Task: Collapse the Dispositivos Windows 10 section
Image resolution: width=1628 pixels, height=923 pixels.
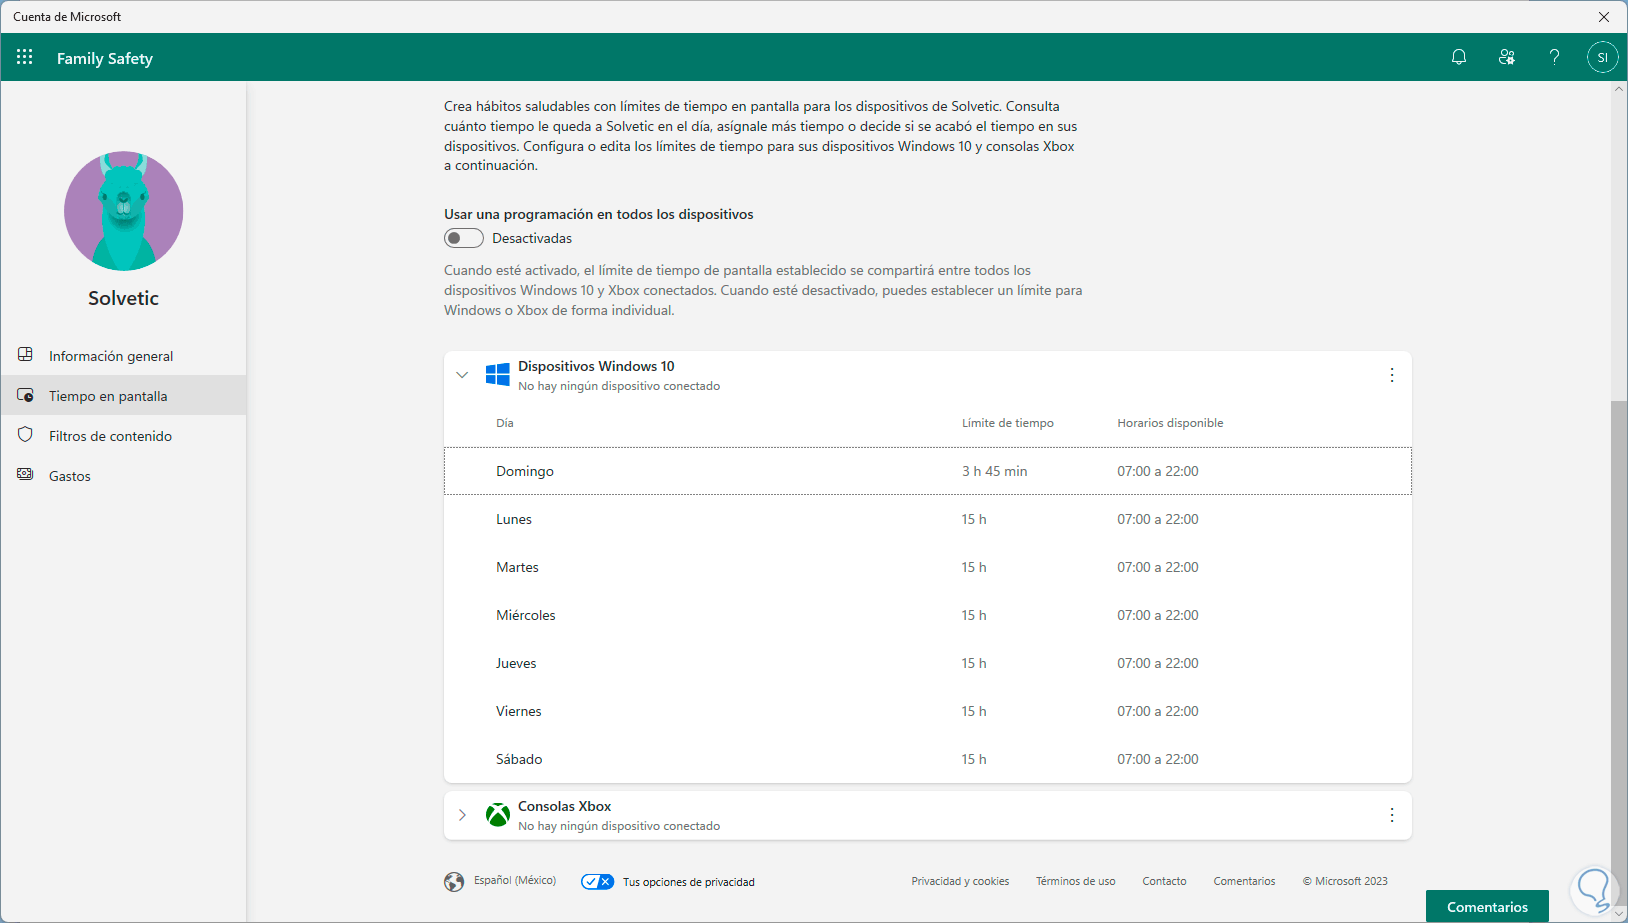Action: [x=462, y=375]
